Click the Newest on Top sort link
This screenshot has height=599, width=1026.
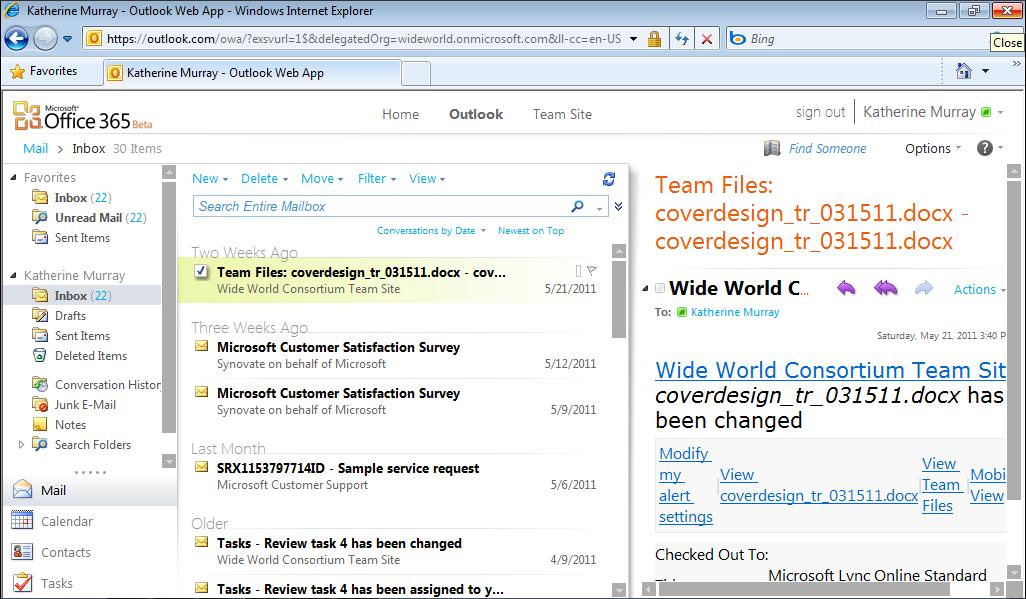[x=531, y=230]
